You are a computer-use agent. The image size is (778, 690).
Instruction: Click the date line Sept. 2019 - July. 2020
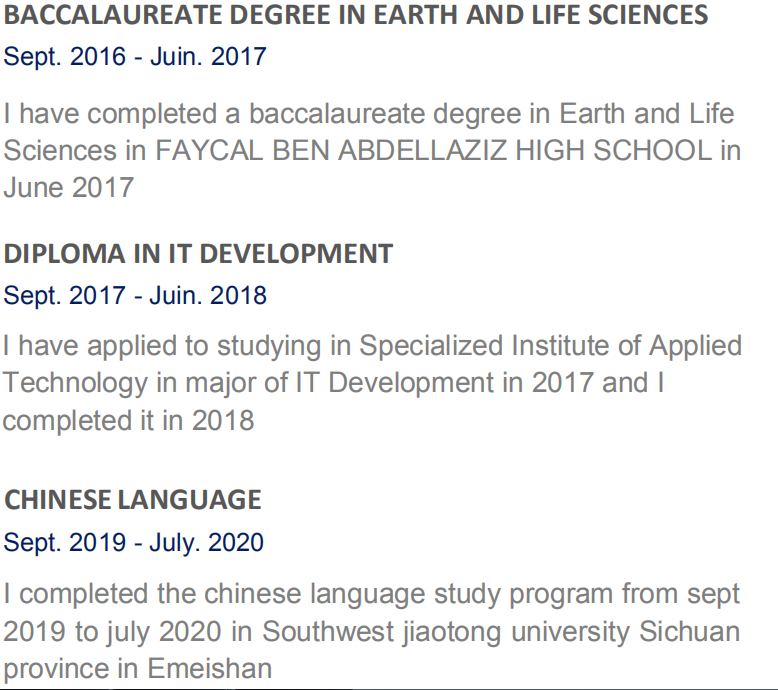coord(134,542)
